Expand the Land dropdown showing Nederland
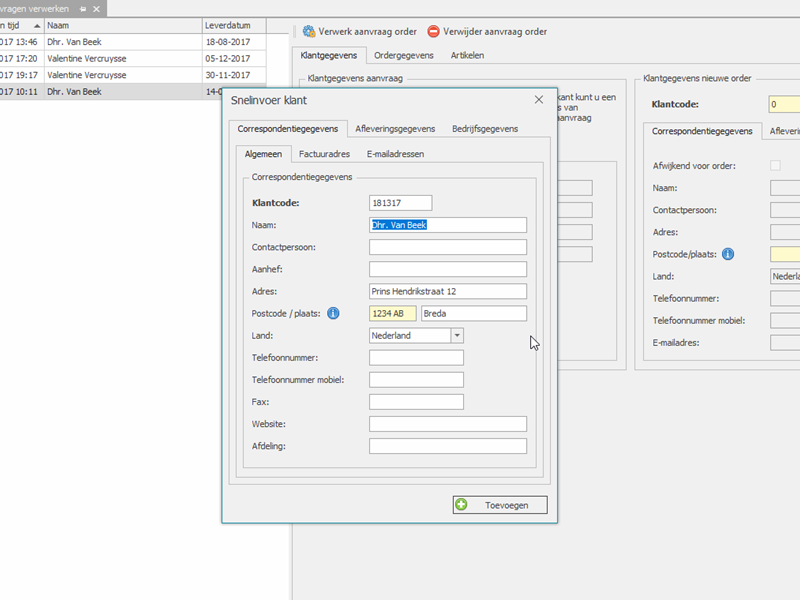 [x=457, y=336]
